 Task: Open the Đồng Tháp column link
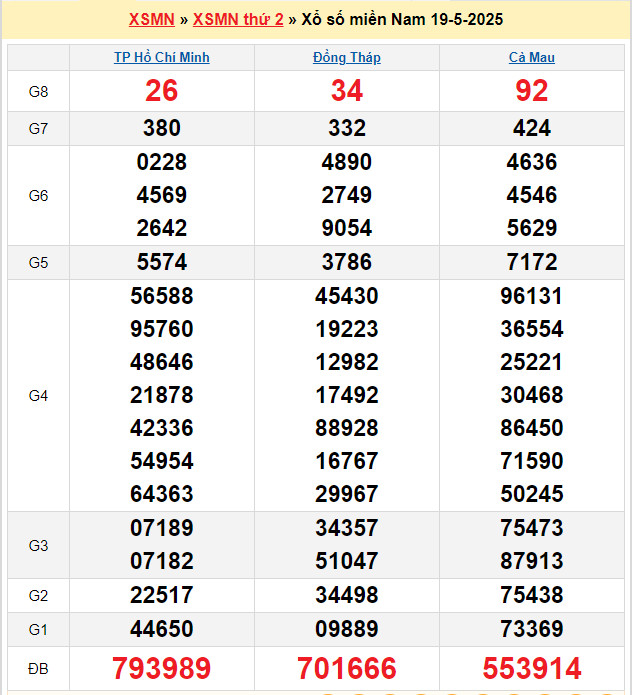[347, 57]
